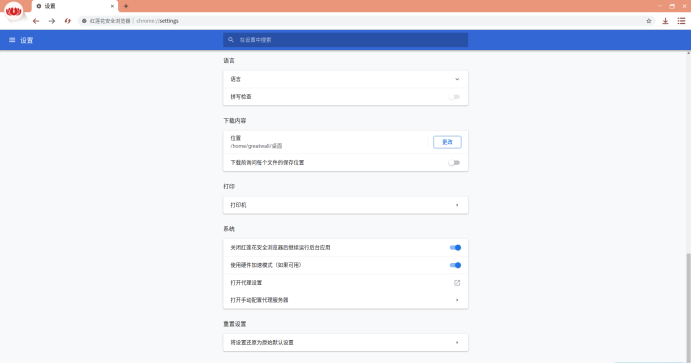This screenshot has width=691, height=364.
Task: Click the search magnifier icon in settings
Action: point(230,40)
